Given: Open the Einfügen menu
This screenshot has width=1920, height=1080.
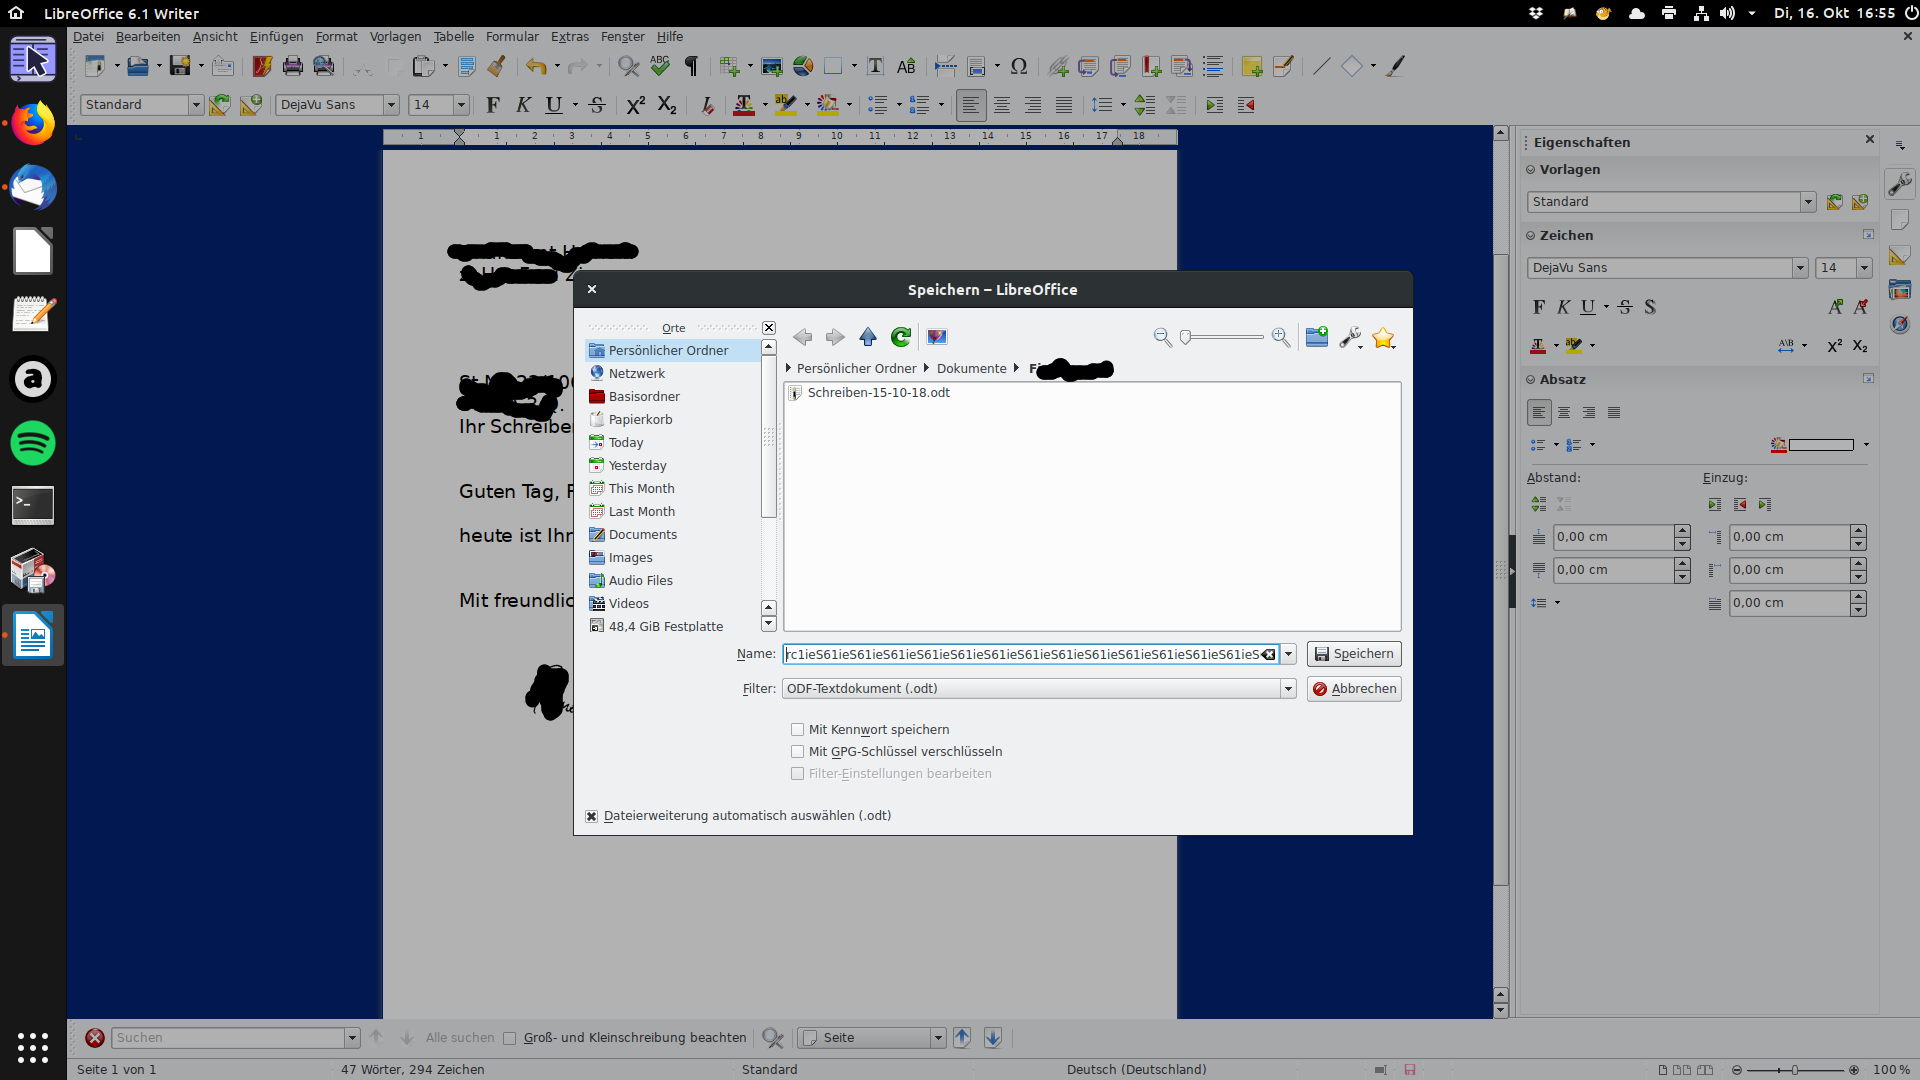Looking at the screenshot, I should (276, 37).
